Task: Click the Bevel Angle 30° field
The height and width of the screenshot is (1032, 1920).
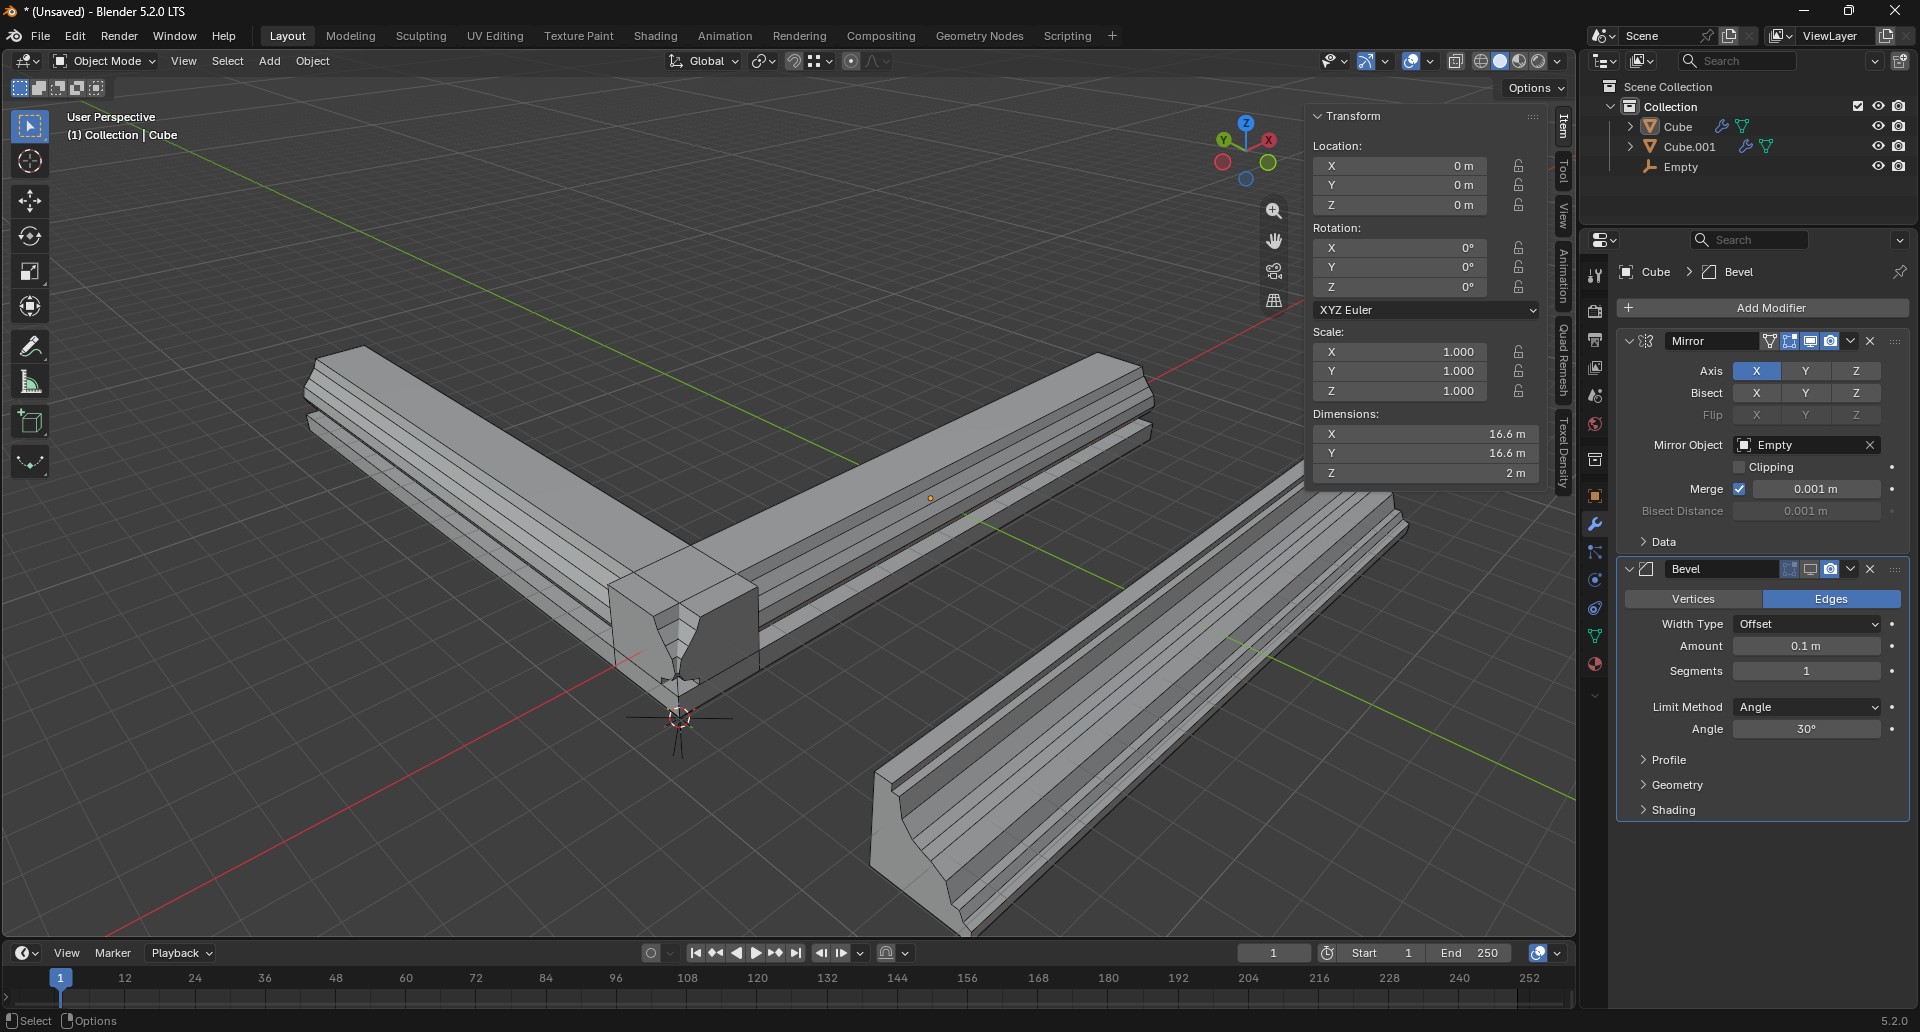Action: pos(1807,729)
